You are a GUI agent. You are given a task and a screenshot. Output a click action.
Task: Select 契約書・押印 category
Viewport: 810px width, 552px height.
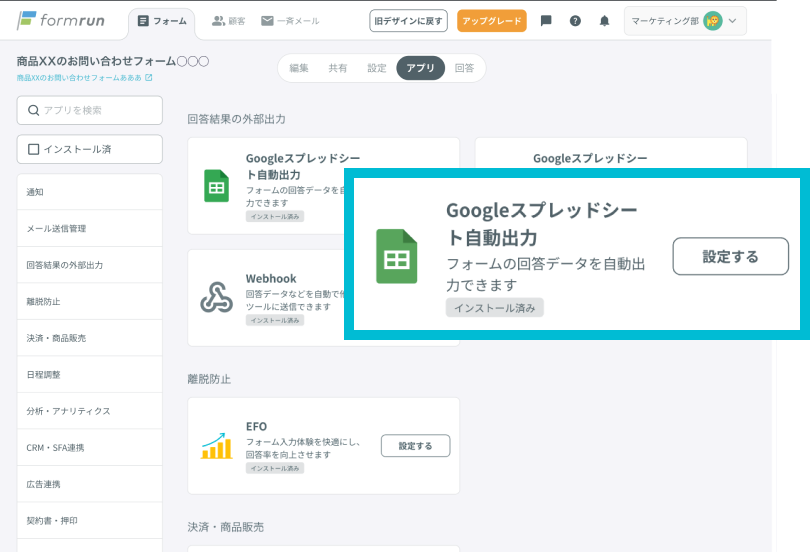pos(90,521)
